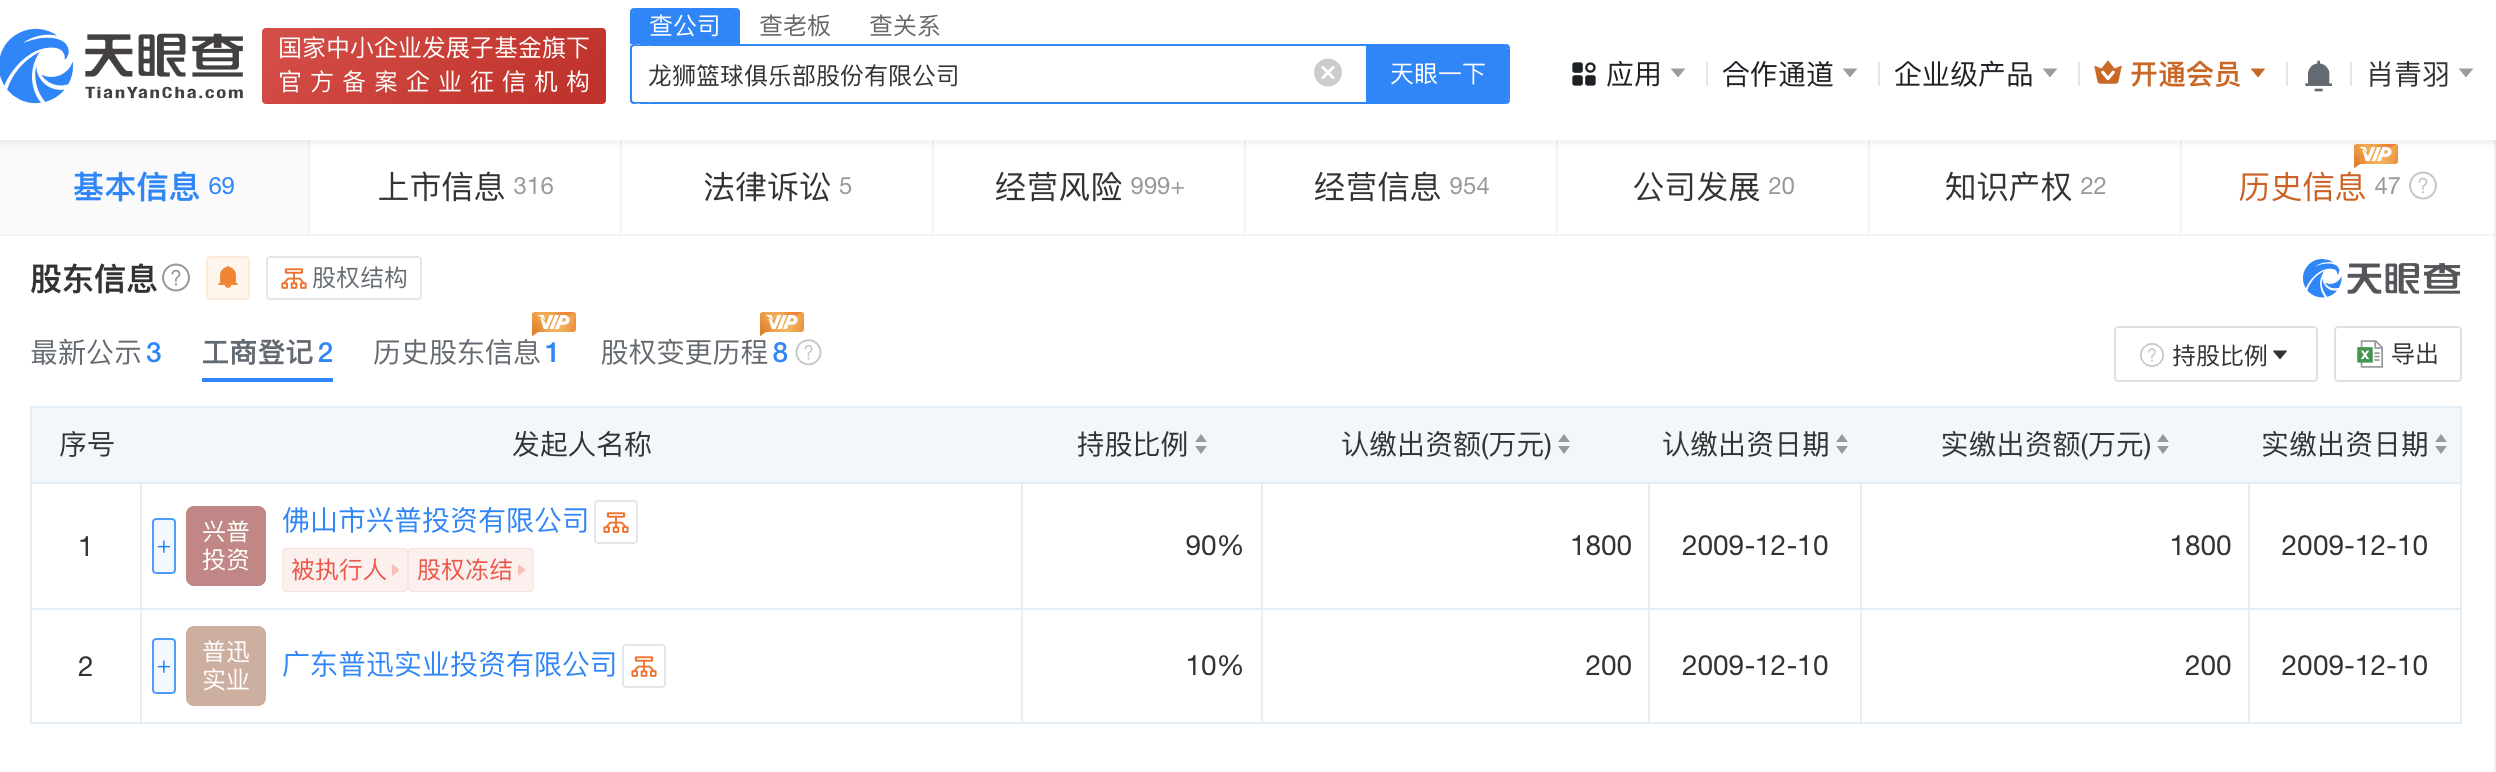Click the 天眼一下 search button
This screenshot has height=772, width=2496.
coord(1438,74)
